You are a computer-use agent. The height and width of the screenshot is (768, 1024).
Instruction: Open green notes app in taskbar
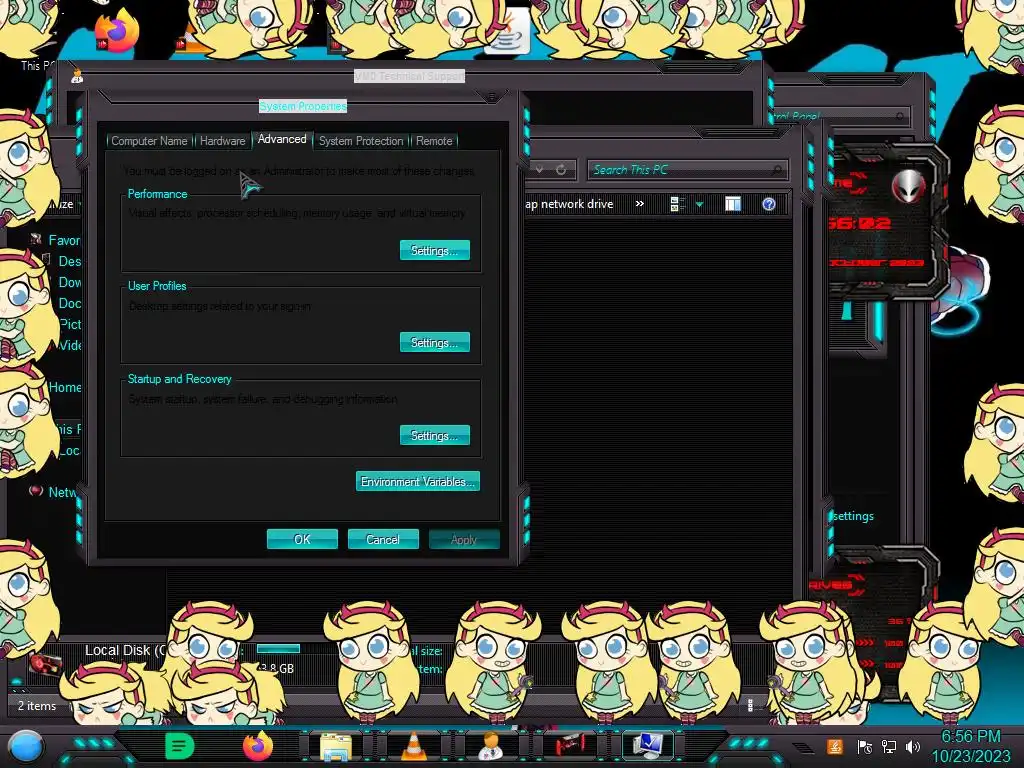[x=180, y=746]
